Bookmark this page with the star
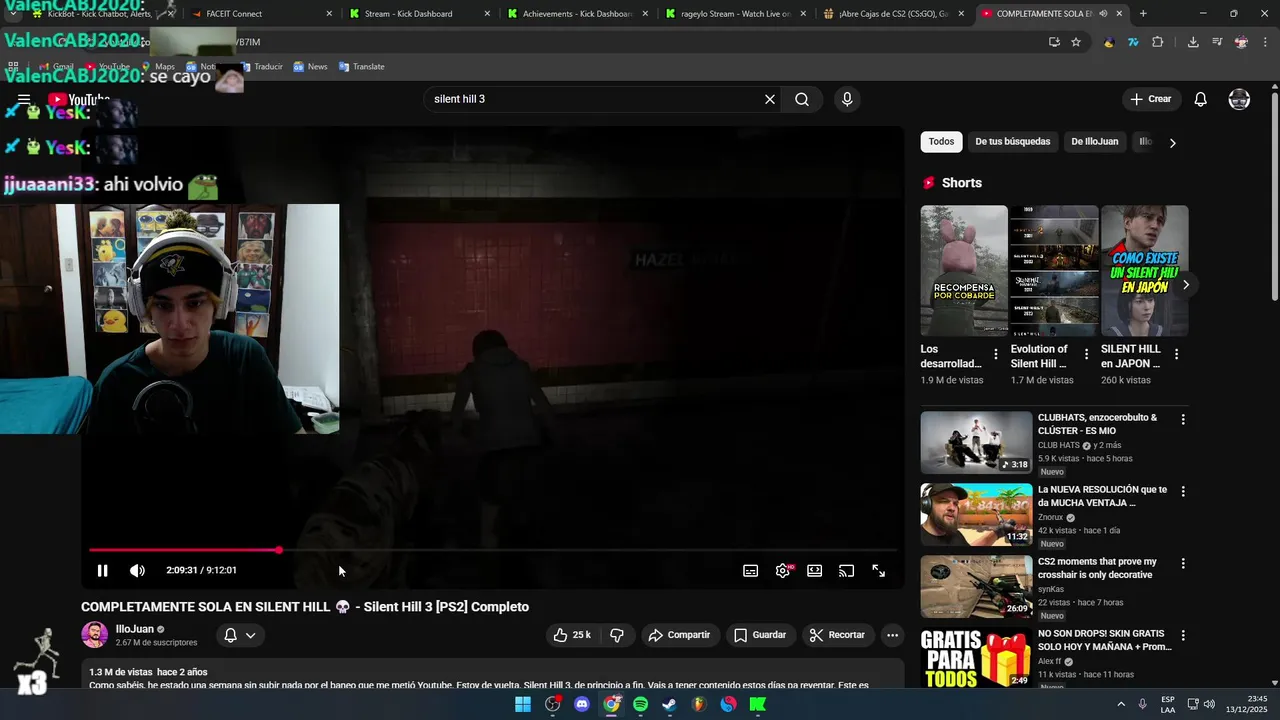The height and width of the screenshot is (720, 1280). click(1076, 42)
